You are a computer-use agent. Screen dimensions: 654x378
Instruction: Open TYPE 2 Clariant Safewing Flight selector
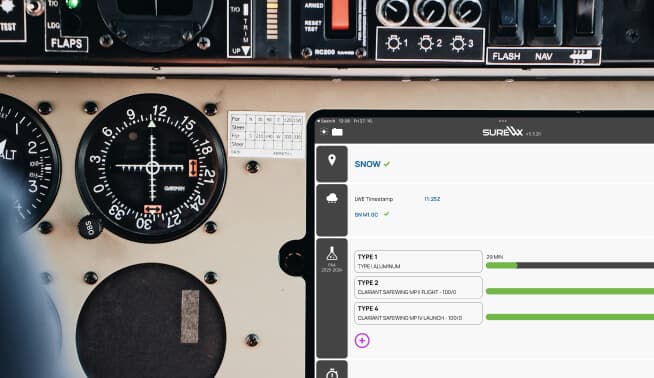tap(418, 287)
